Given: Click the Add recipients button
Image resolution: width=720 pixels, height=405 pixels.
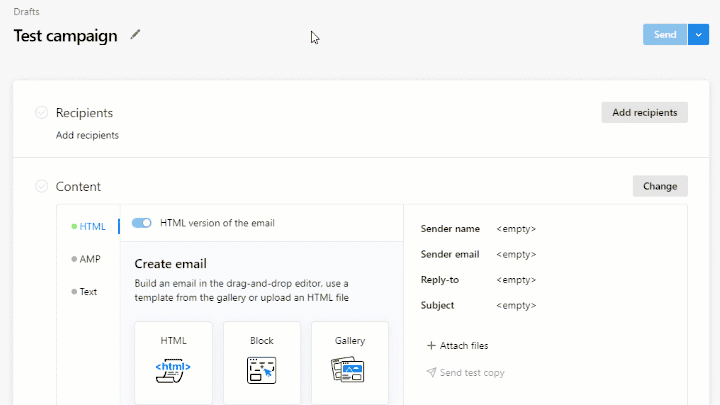Looking at the screenshot, I should tap(644, 113).
